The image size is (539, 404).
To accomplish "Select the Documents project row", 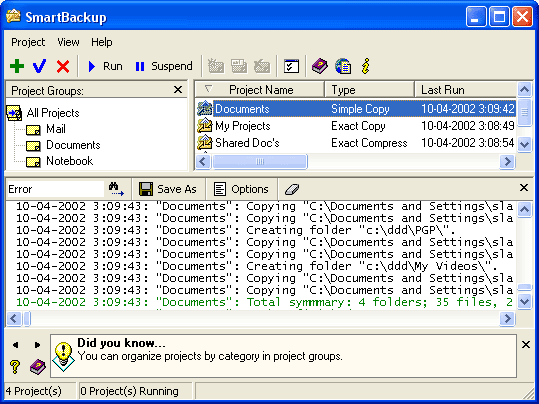I will (x=356, y=109).
